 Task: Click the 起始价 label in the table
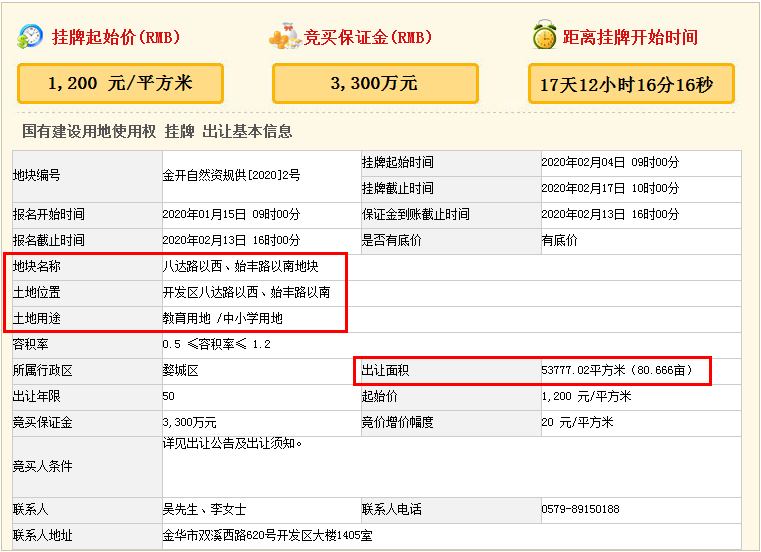(380, 397)
